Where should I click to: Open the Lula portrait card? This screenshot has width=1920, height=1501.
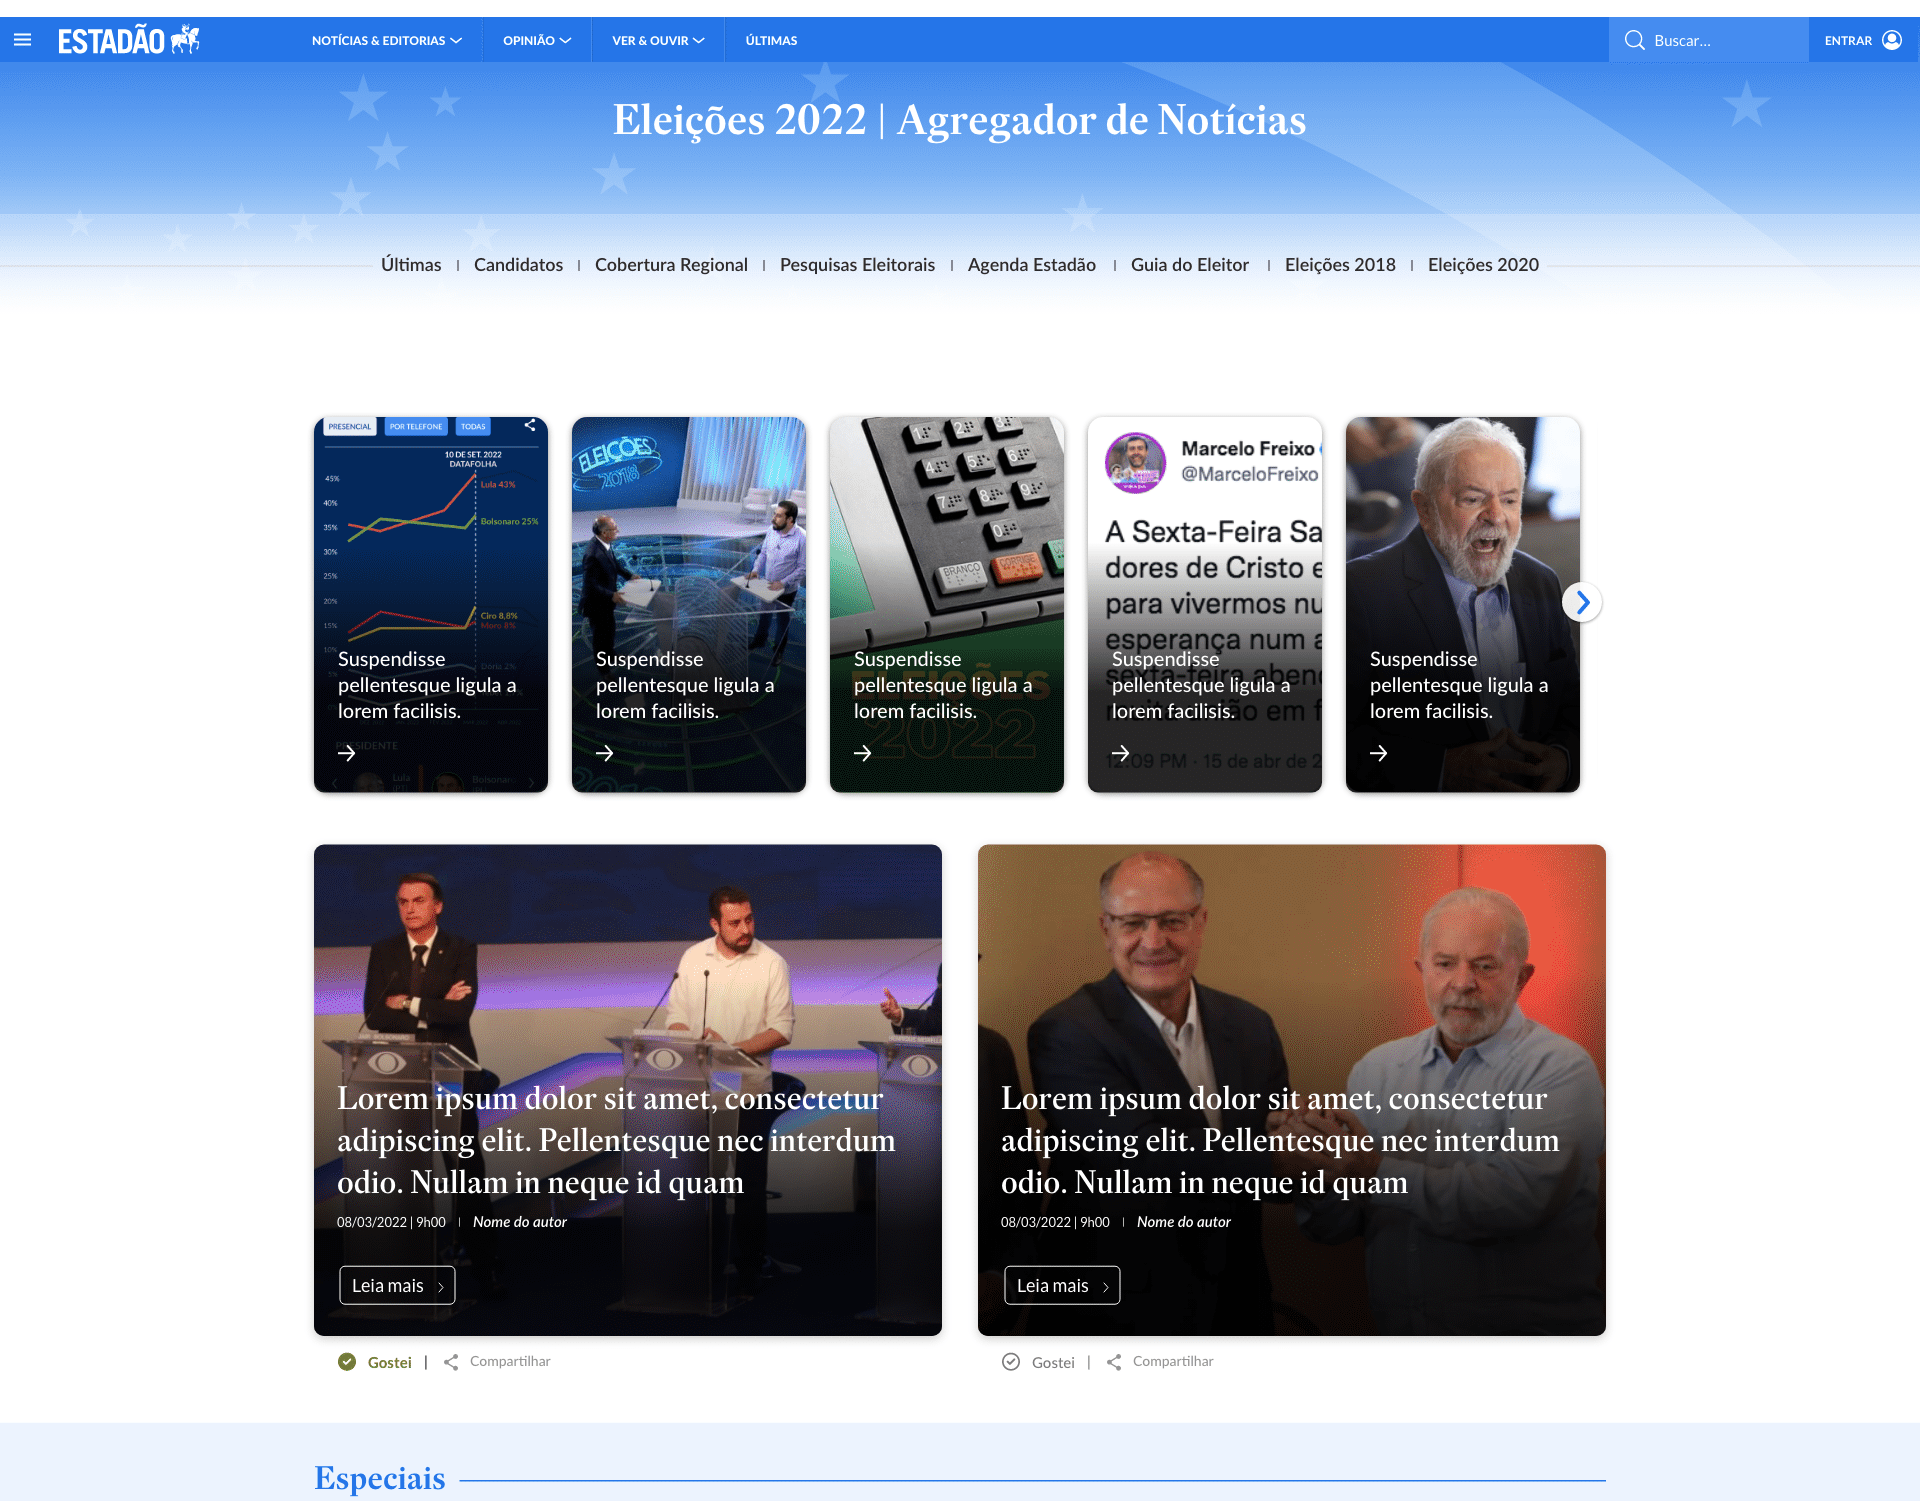pos(1463,604)
